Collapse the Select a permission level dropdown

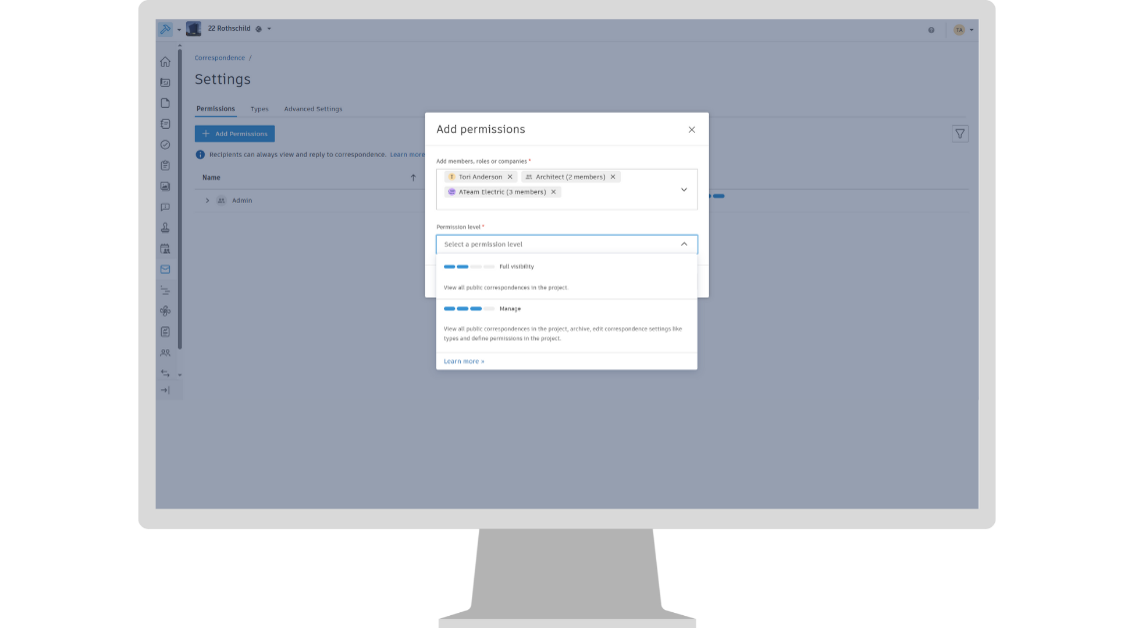[x=683, y=245]
